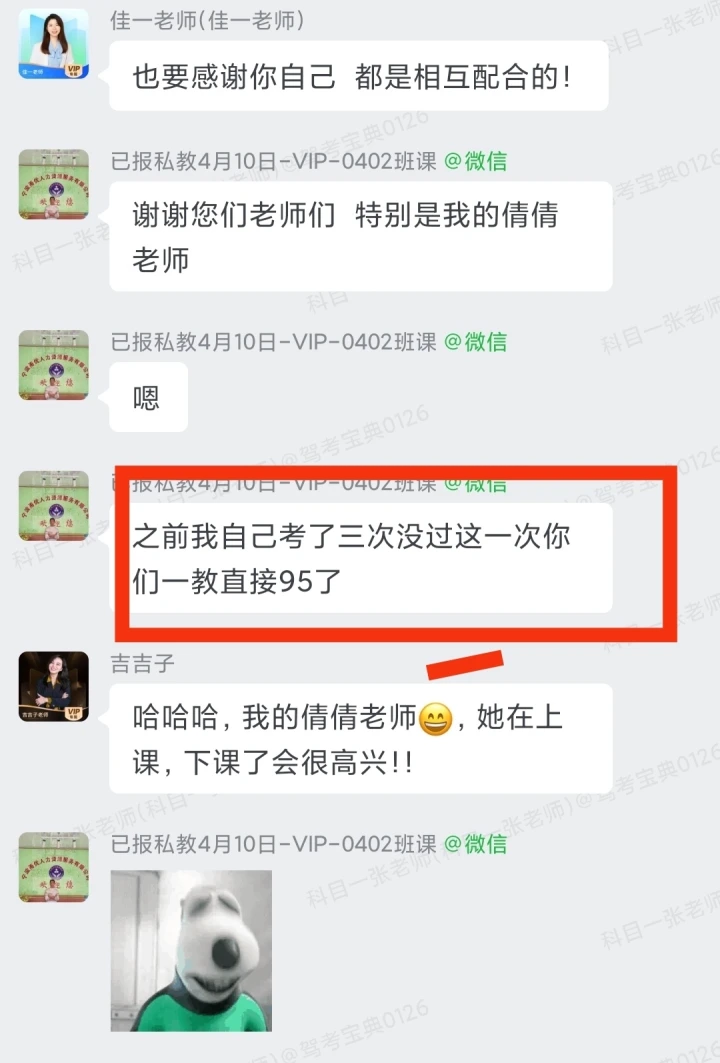Image resolution: width=720 pixels, height=1063 pixels.
Task: Select the 也要感谢你自己 message bubble
Action: coord(359,76)
